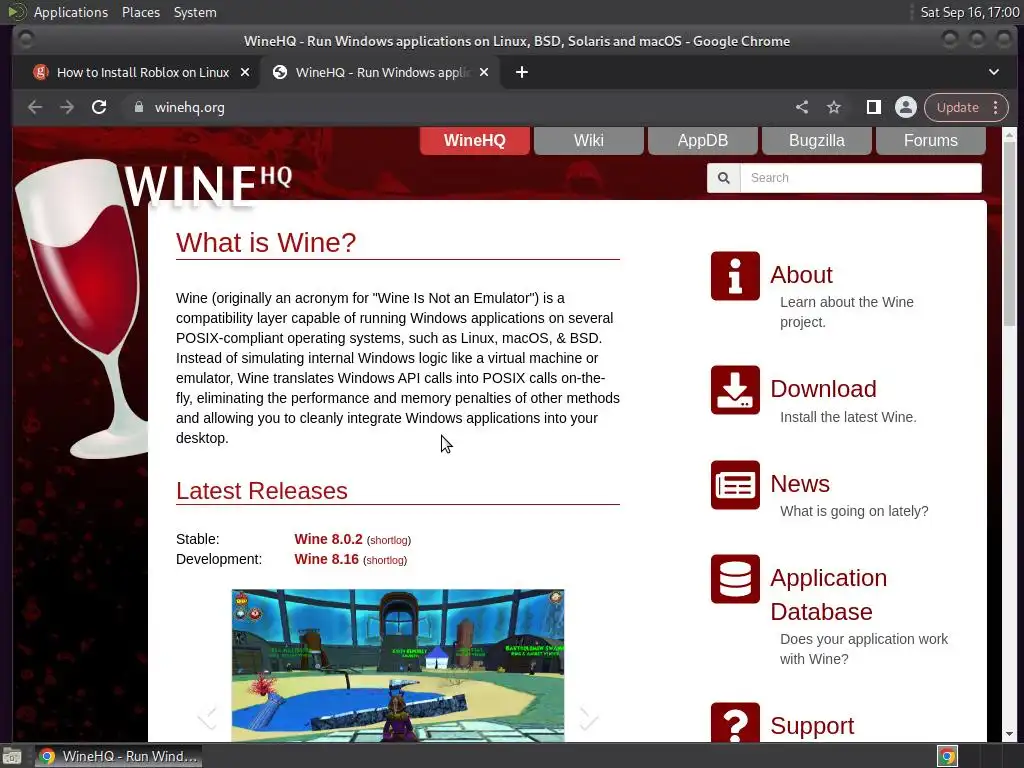Open the Download heading link
1024x768 pixels.
click(823, 389)
